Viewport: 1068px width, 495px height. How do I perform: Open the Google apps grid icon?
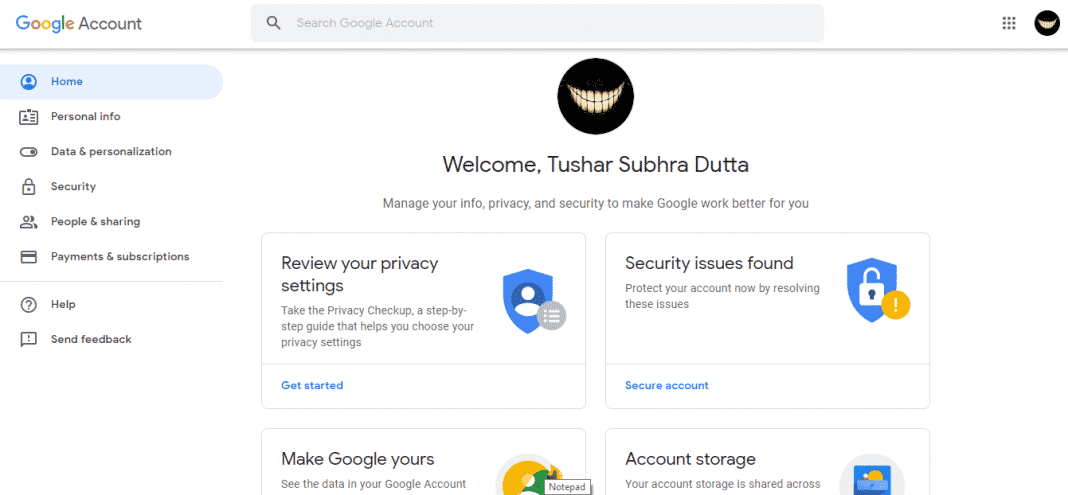(1009, 23)
